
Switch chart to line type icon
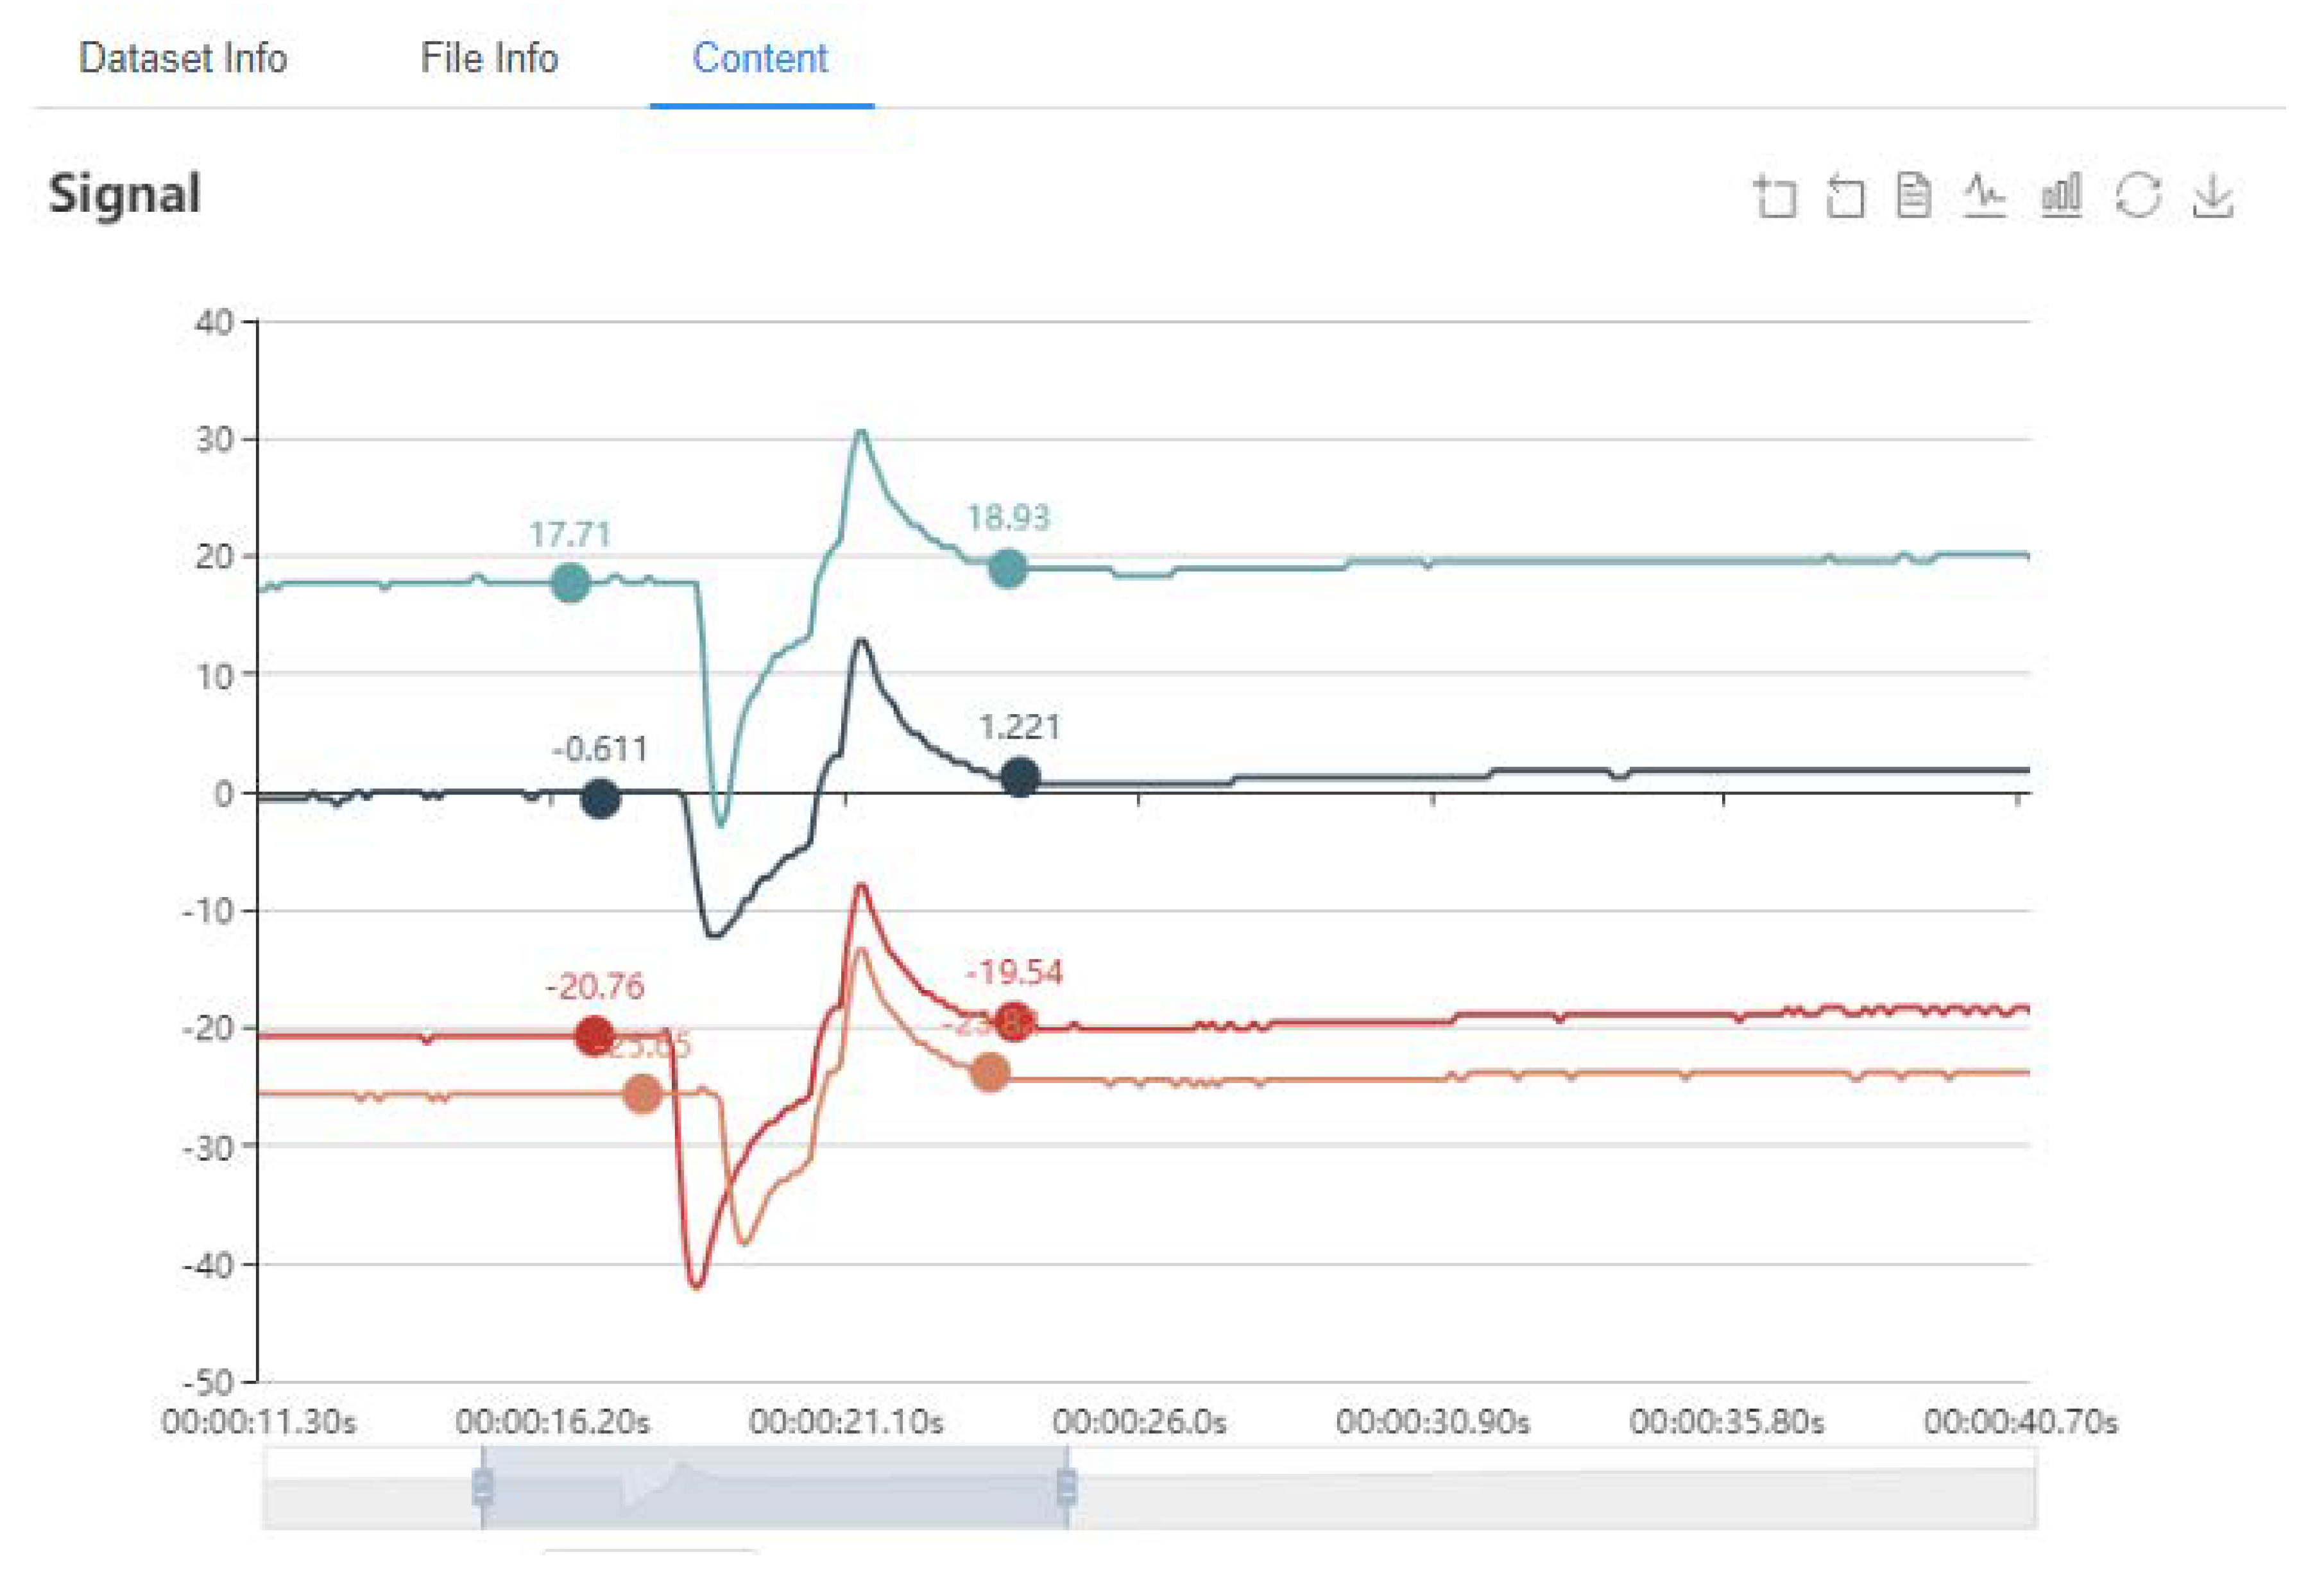1984,195
